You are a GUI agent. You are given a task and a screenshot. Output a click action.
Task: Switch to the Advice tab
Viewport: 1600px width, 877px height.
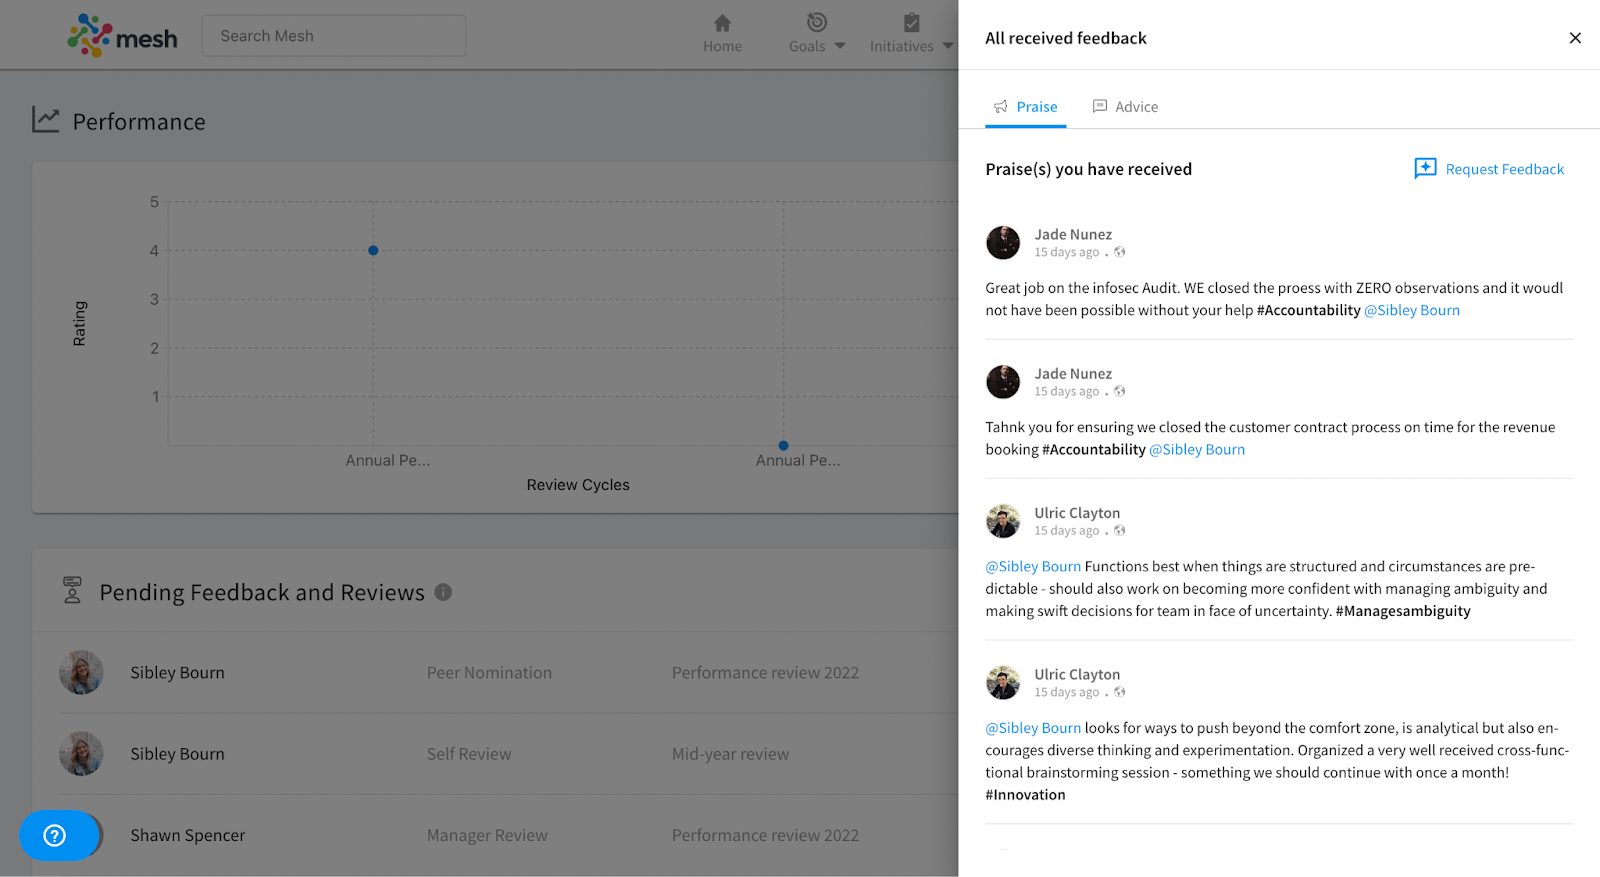[x=1125, y=107]
